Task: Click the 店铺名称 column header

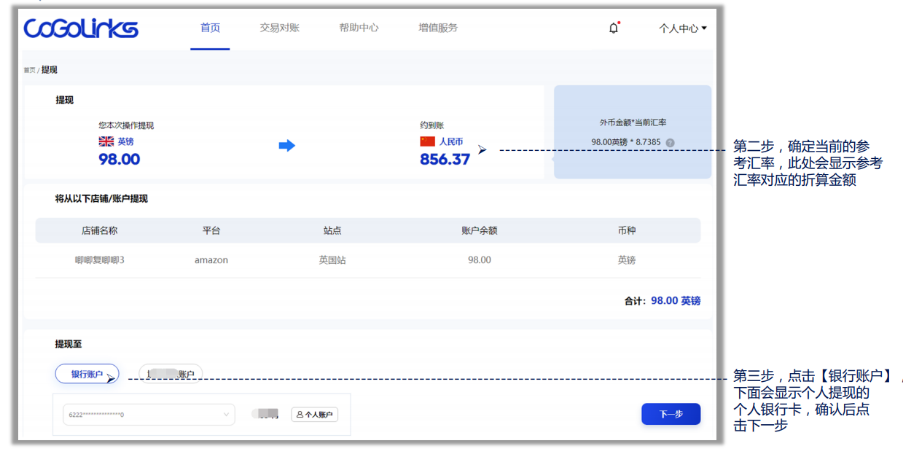Action: point(99,230)
